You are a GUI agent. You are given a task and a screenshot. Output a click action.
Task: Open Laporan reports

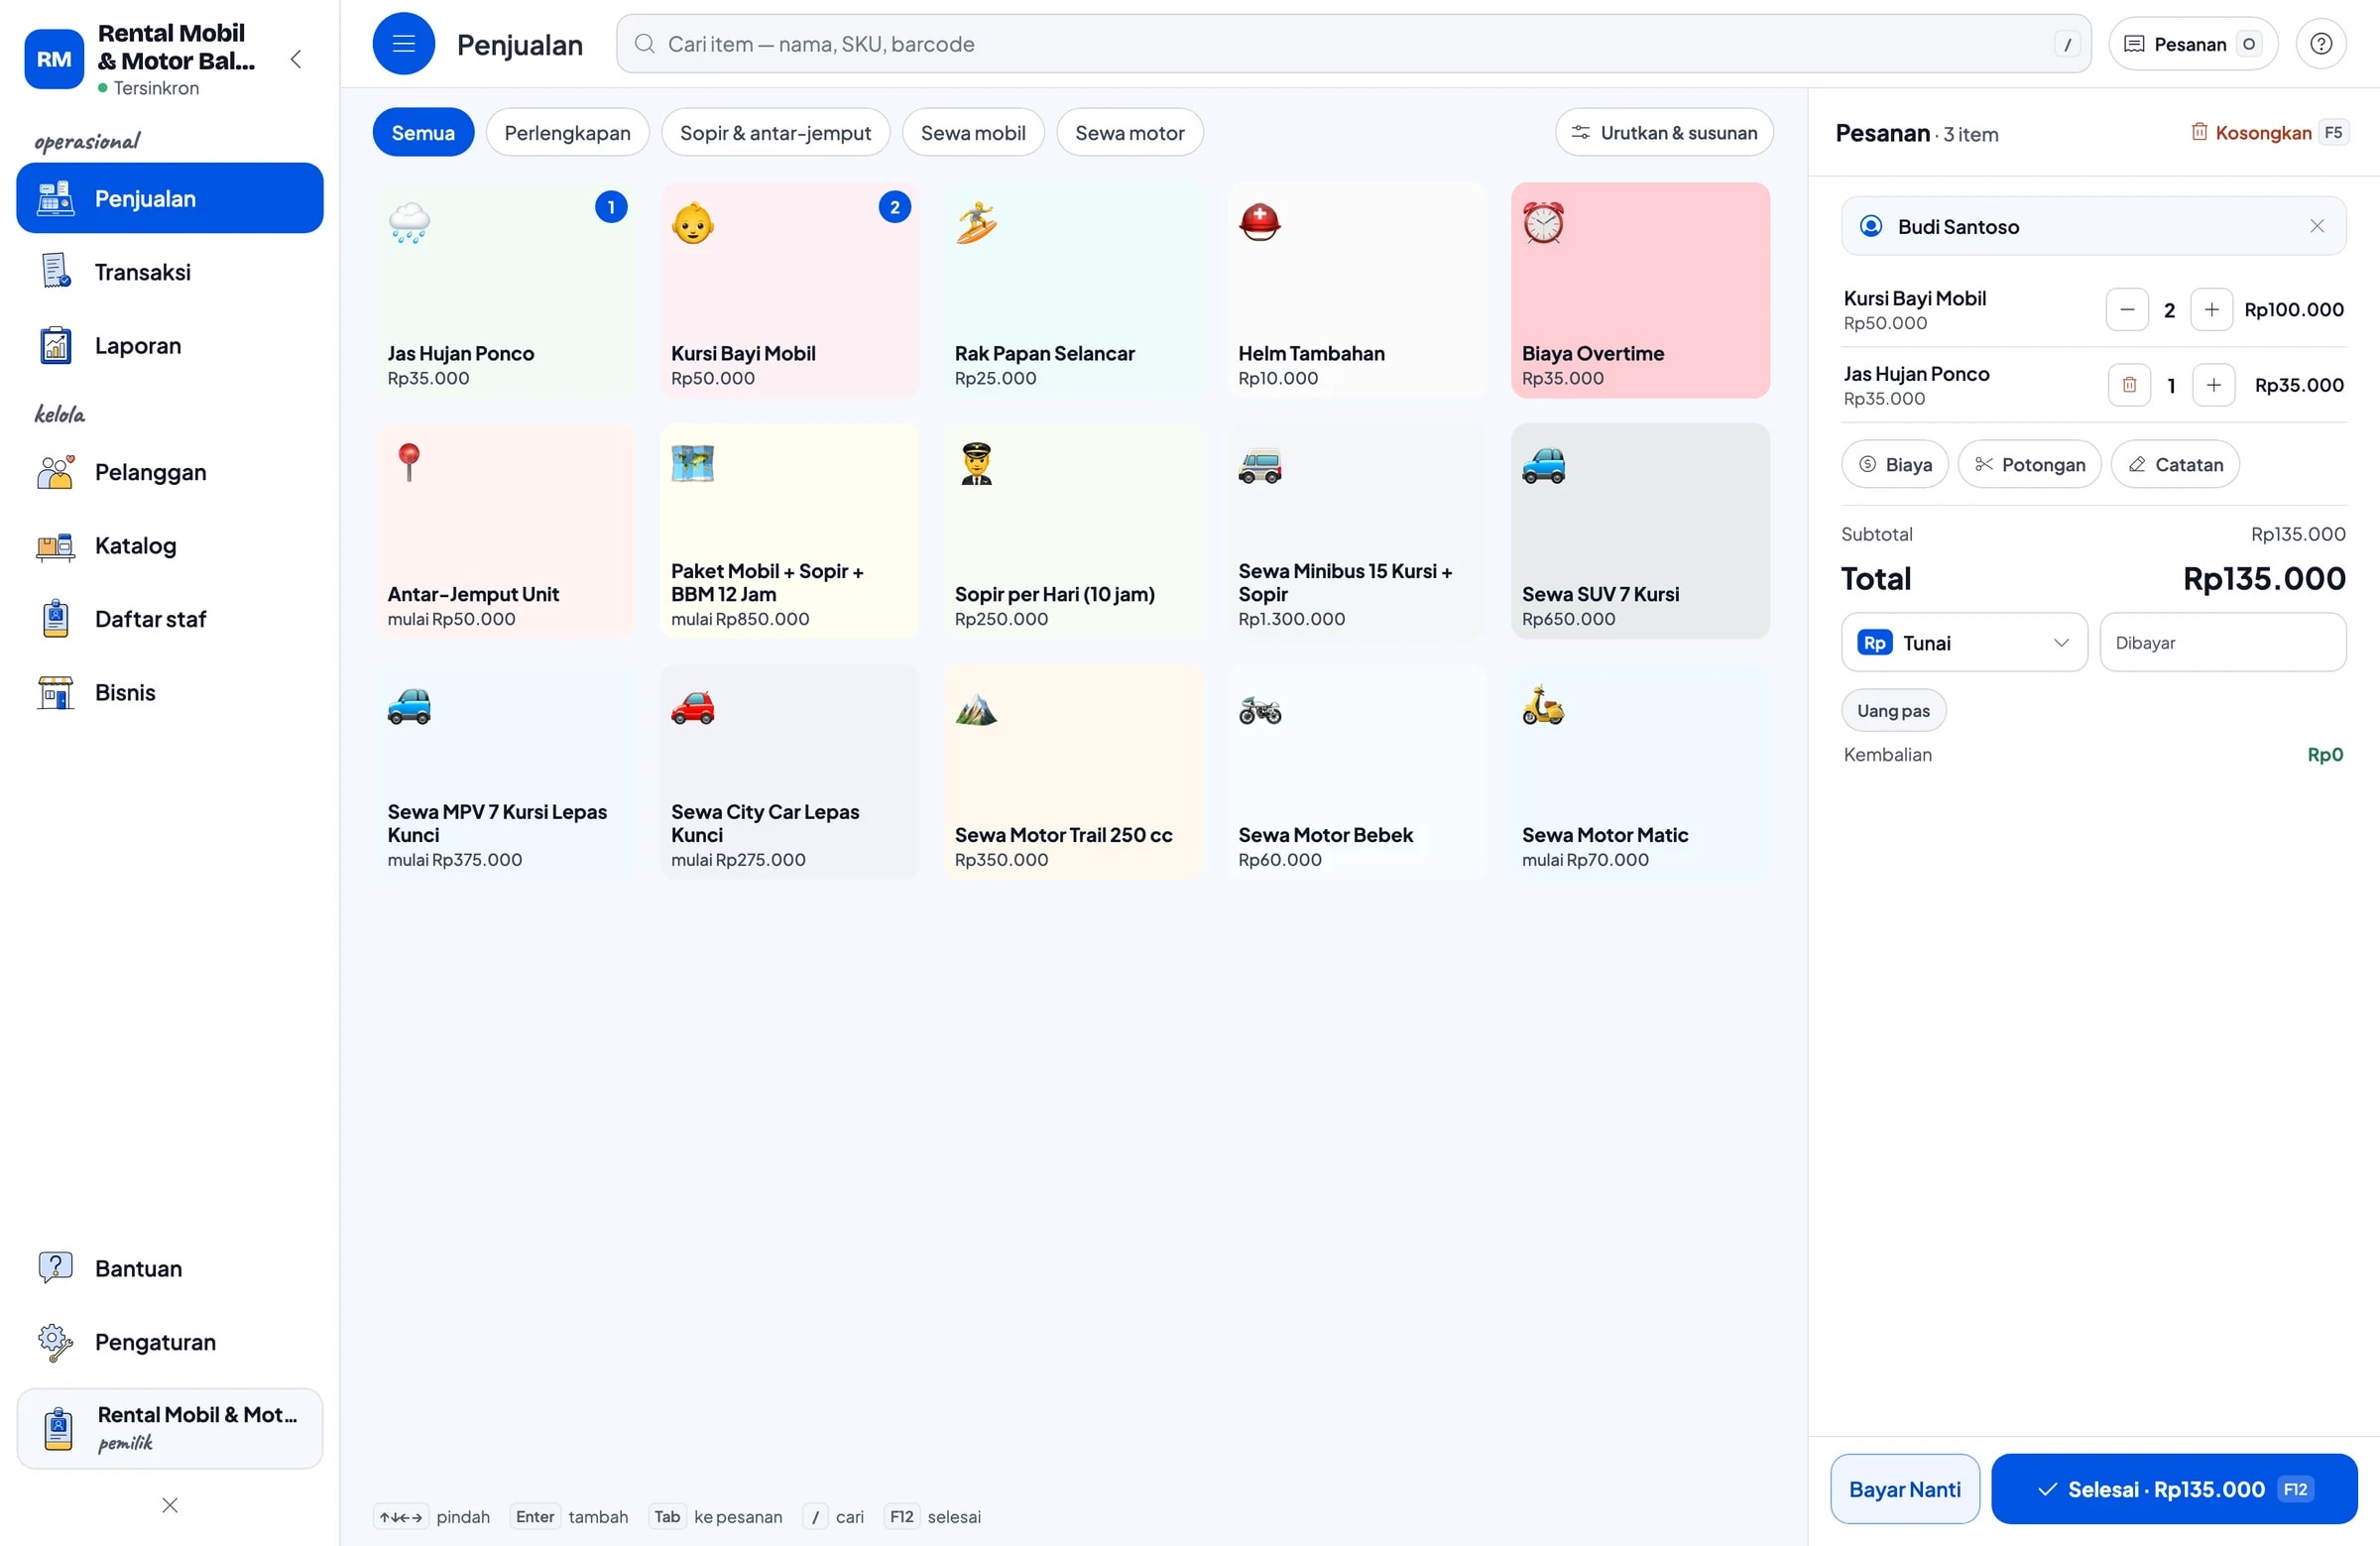[x=170, y=346]
